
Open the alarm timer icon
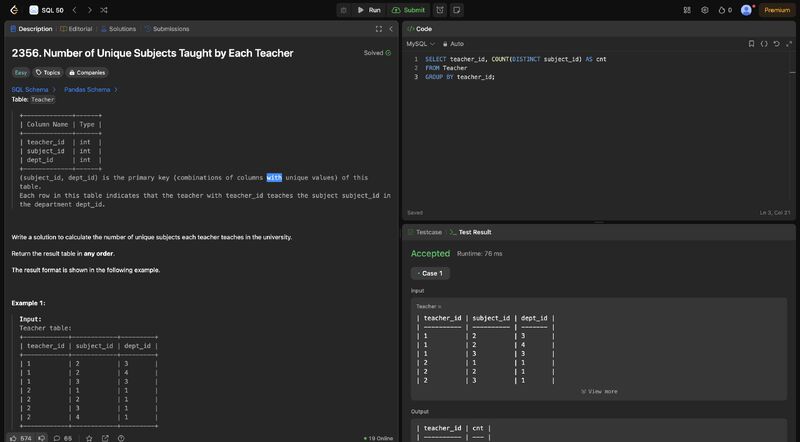[x=440, y=10]
